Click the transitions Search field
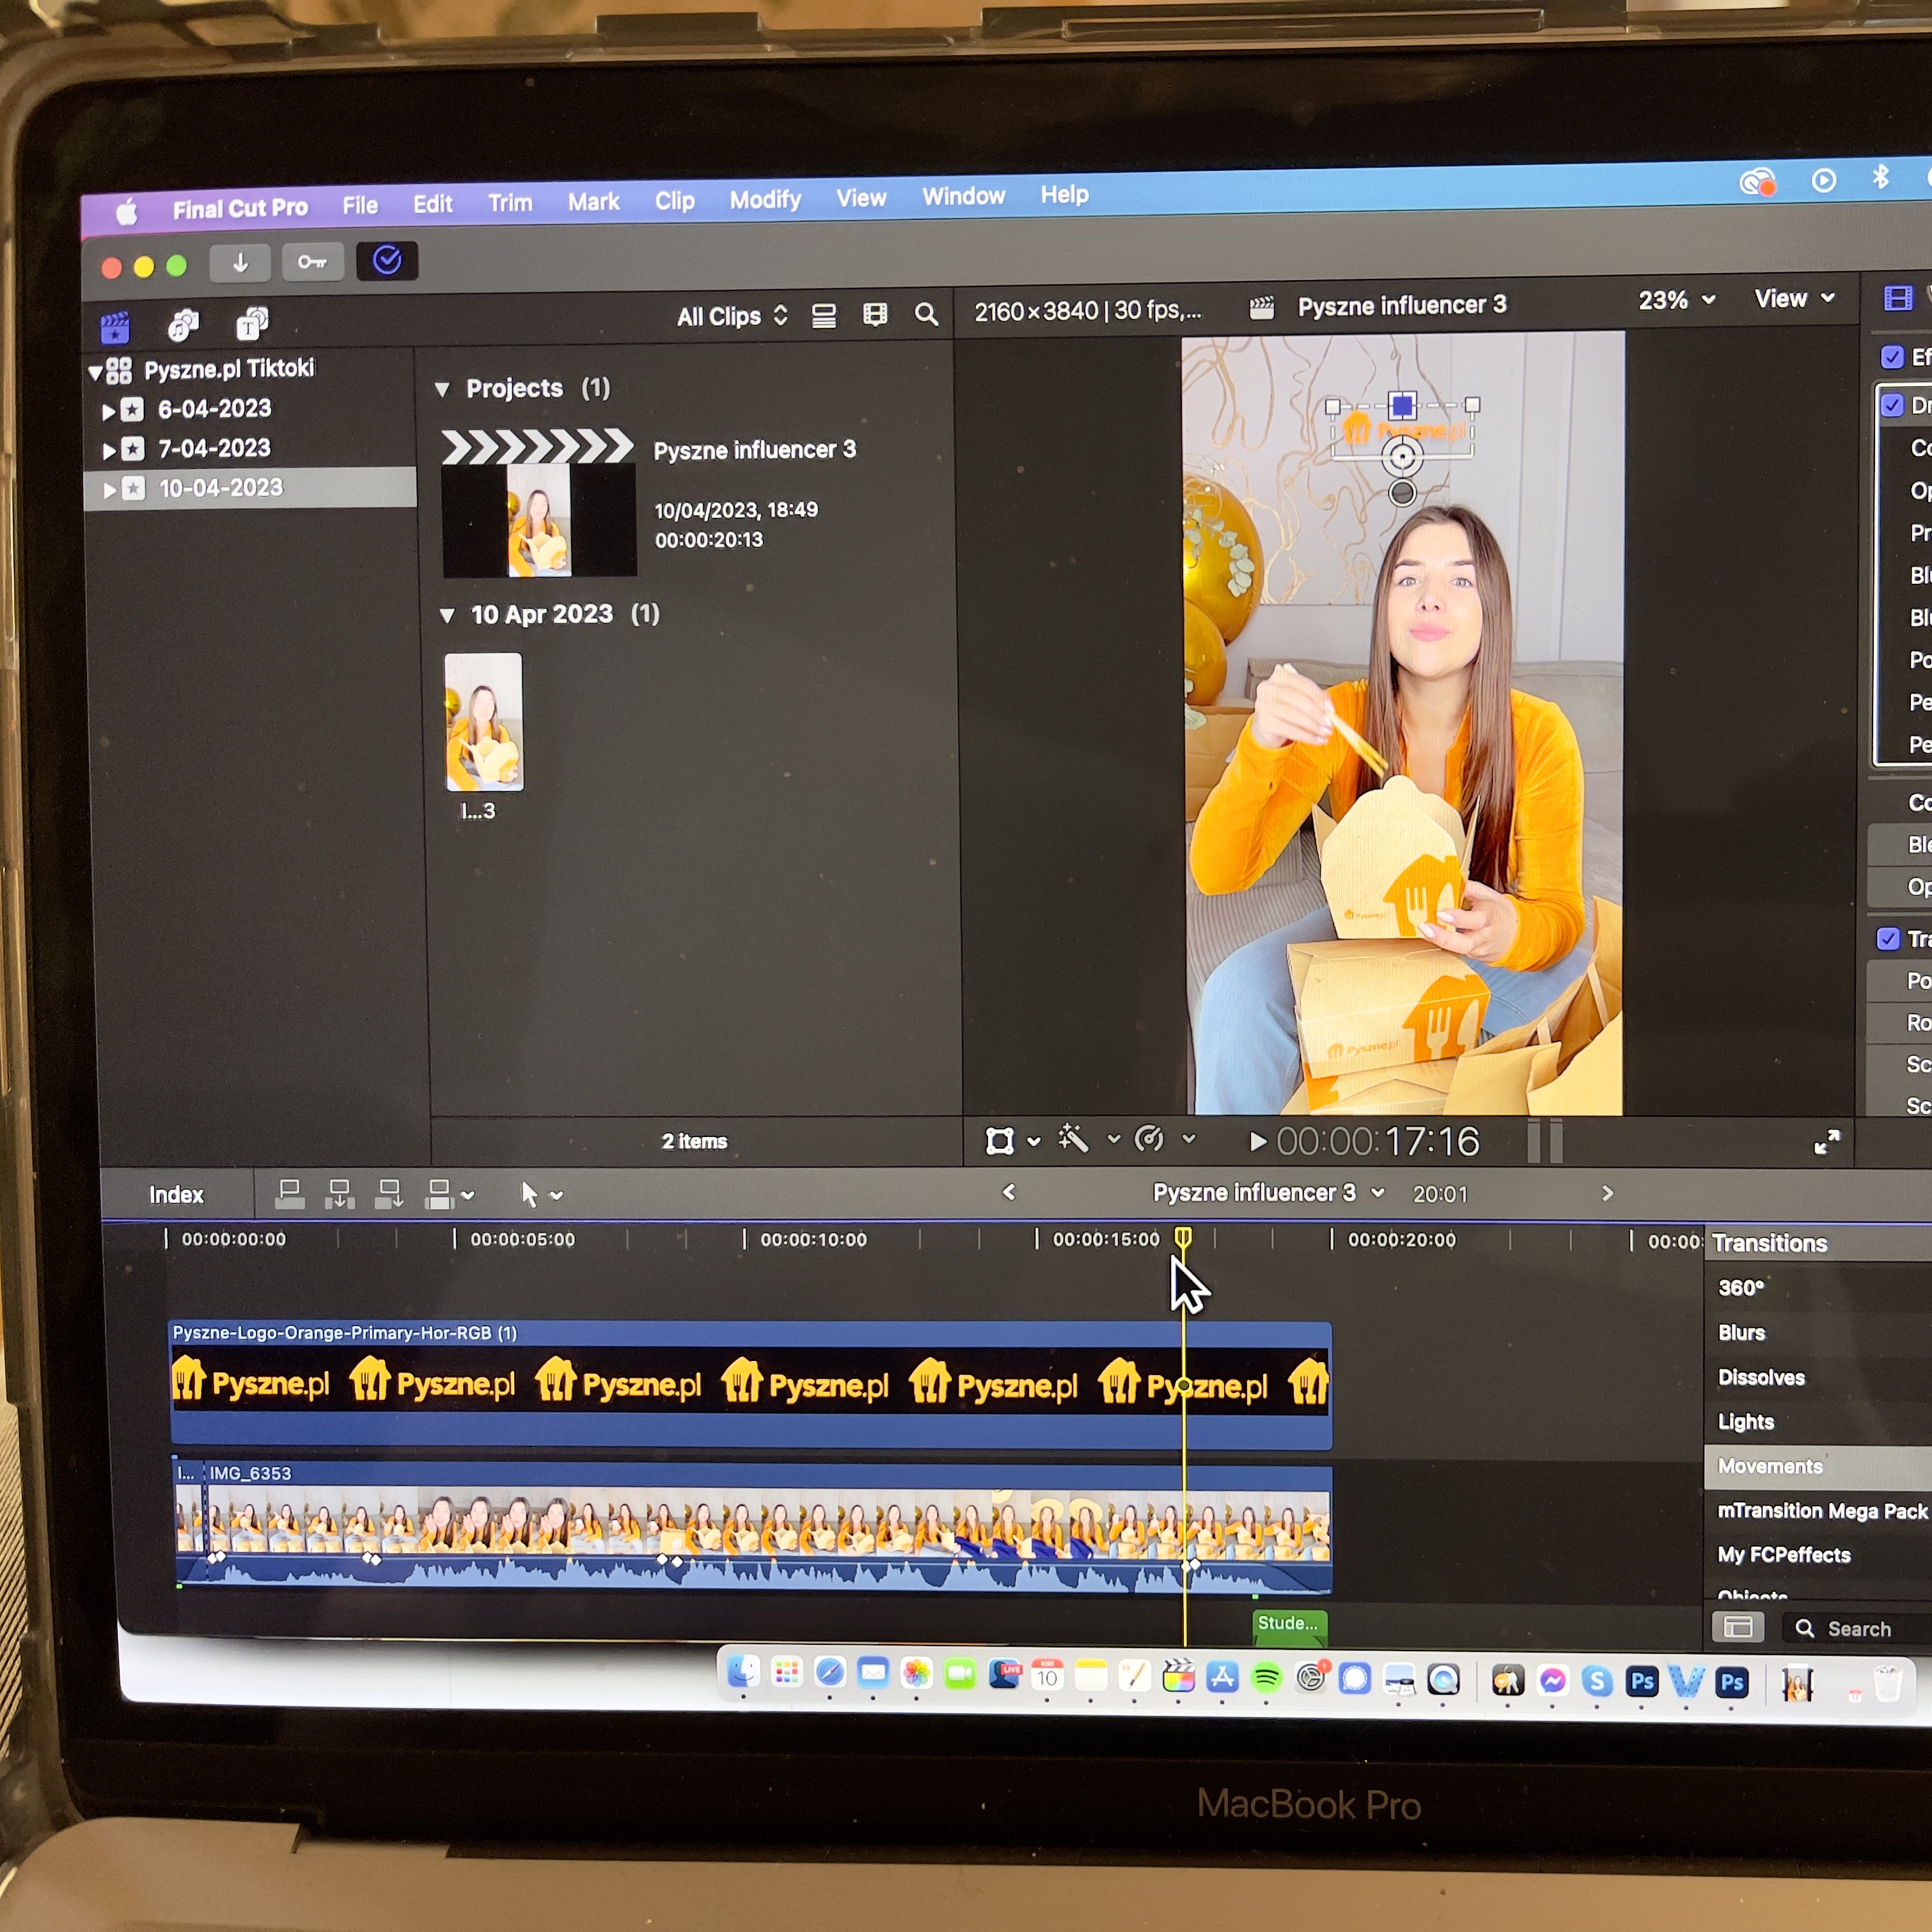This screenshot has width=1932, height=1932. pyautogui.click(x=1858, y=1629)
